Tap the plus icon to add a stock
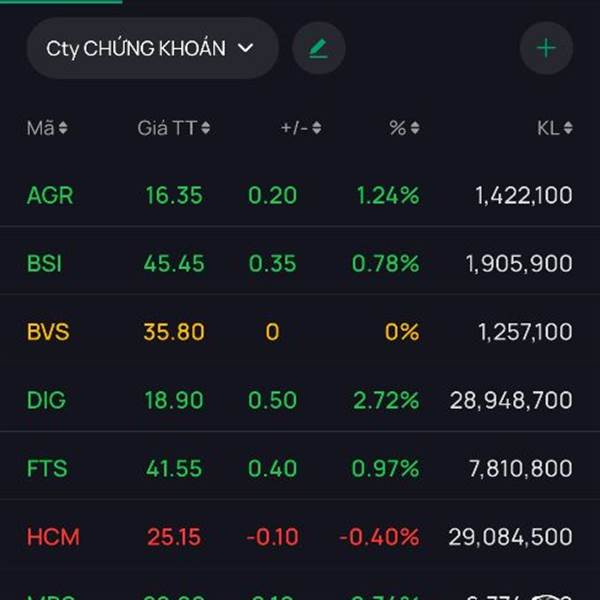 pyautogui.click(x=546, y=48)
